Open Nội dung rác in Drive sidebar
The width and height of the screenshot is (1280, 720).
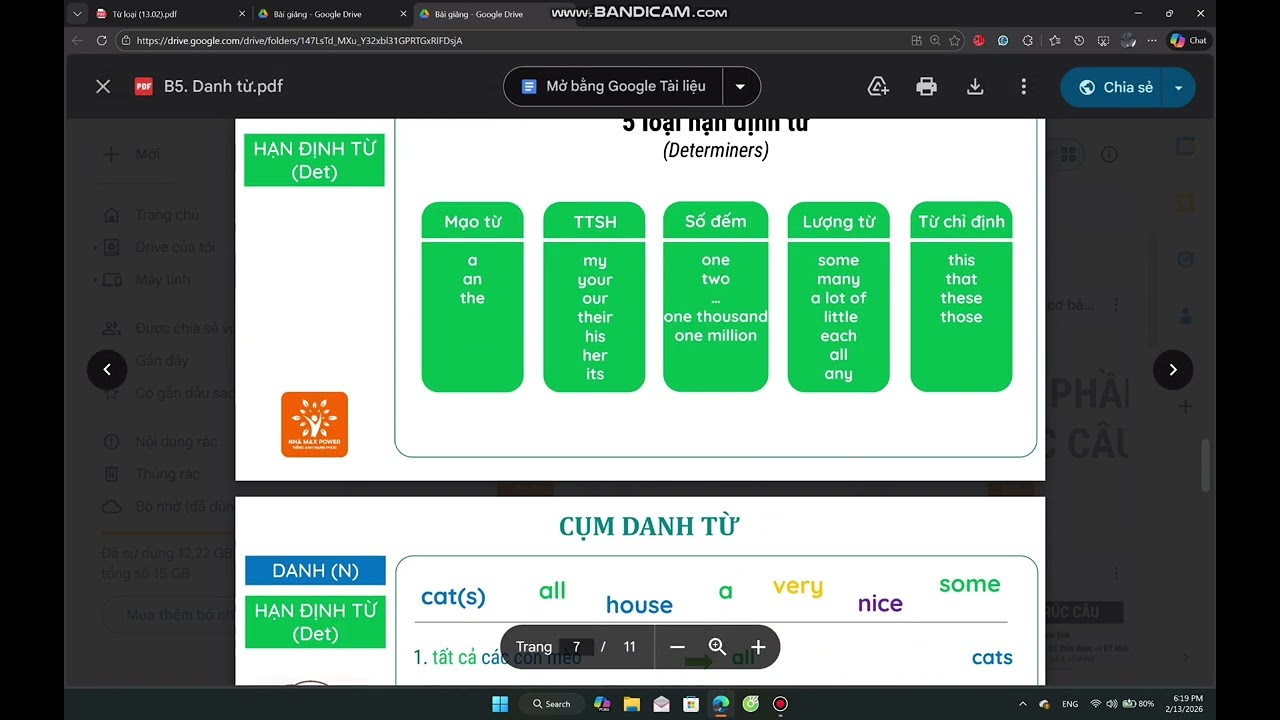pyautogui.click(x=161, y=441)
